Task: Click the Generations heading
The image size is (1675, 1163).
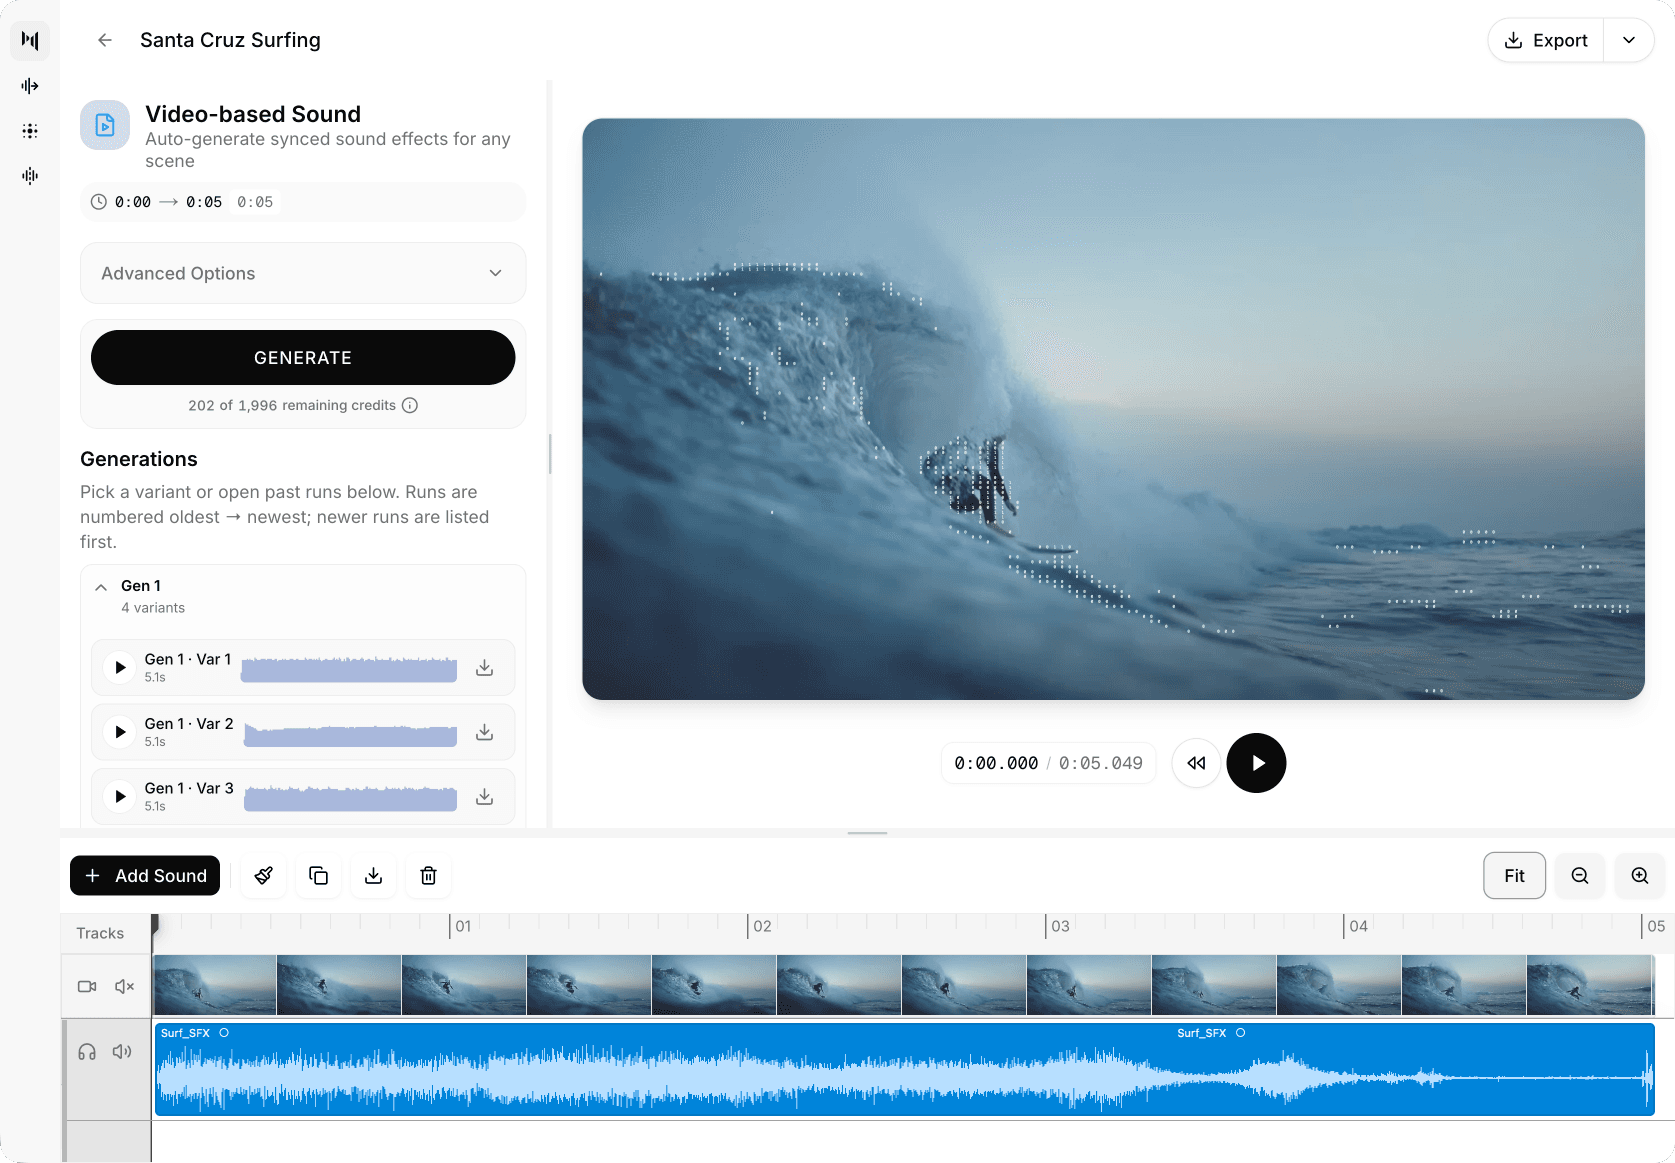Action: [x=139, y=459]
